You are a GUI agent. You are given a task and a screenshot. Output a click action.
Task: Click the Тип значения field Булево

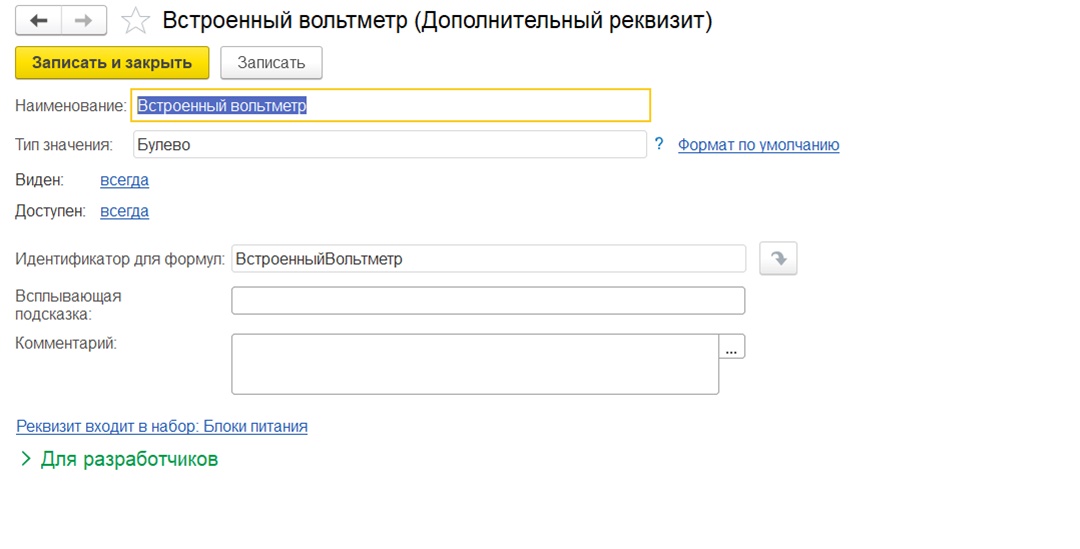390,145
